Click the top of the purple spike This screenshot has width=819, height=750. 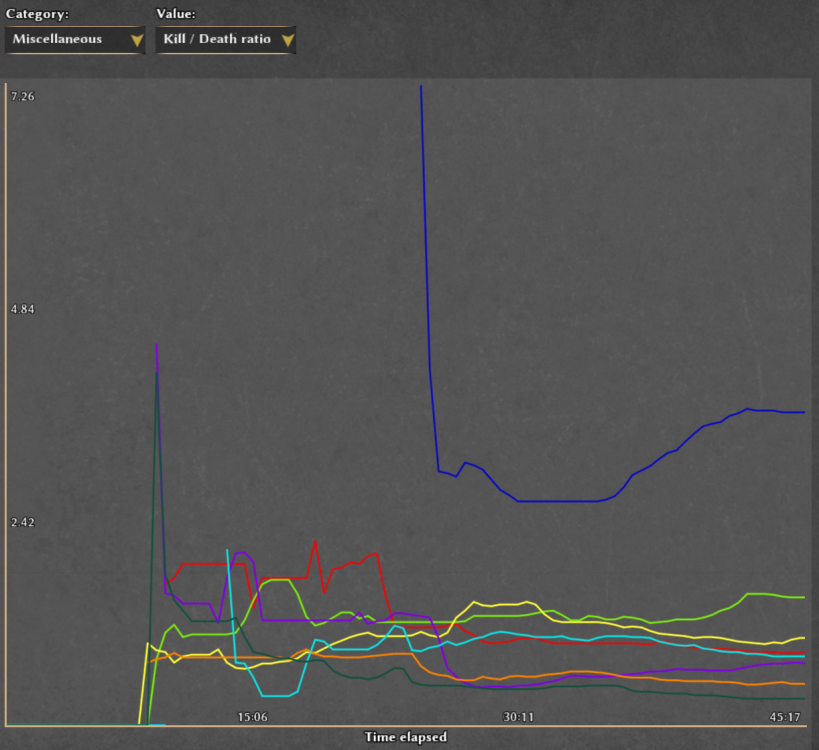[157, 345]
